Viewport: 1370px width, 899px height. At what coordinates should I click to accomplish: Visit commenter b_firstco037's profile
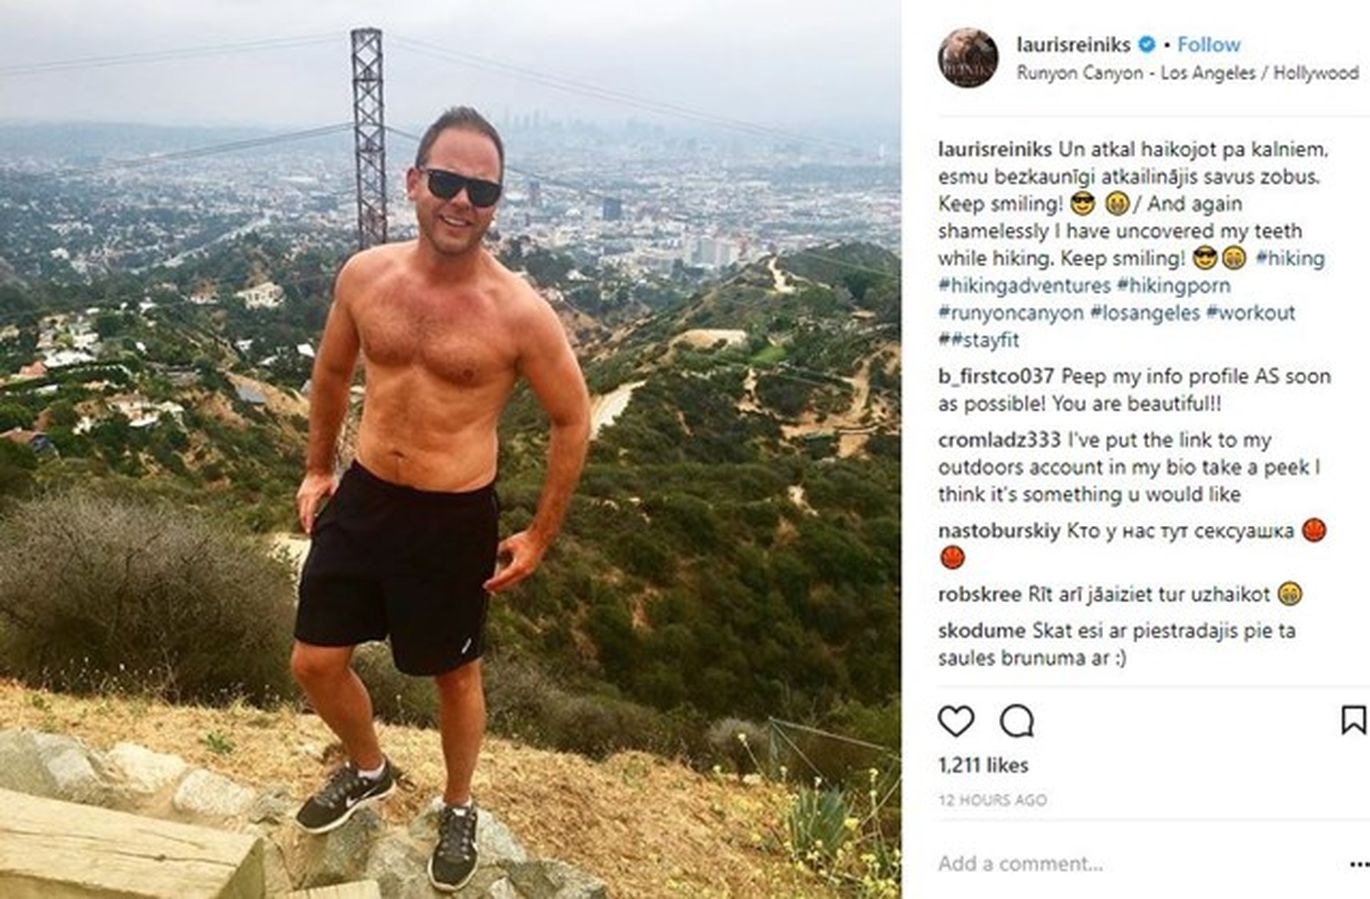coord(996,377)
